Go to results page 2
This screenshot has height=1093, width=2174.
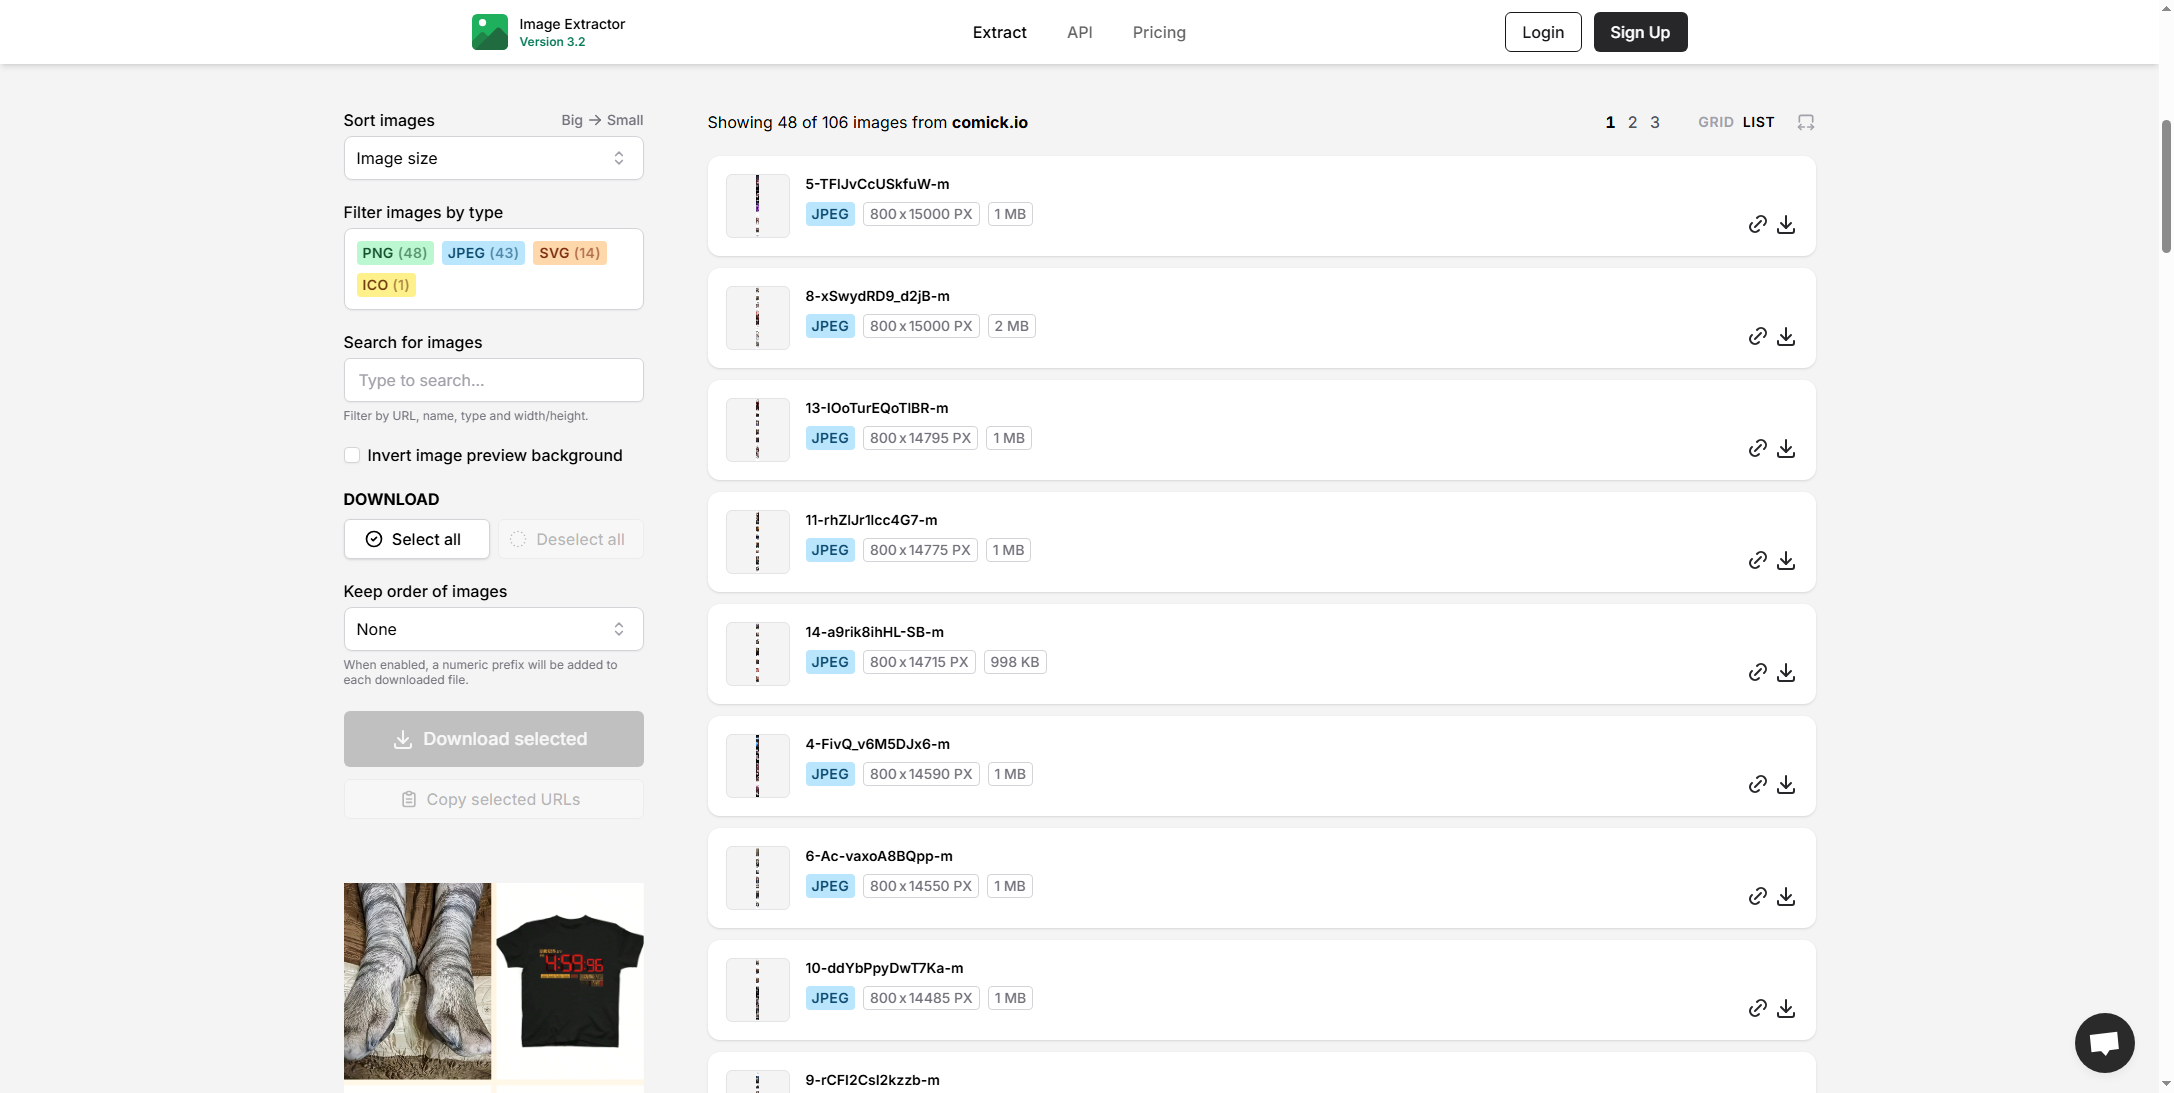1632,122
